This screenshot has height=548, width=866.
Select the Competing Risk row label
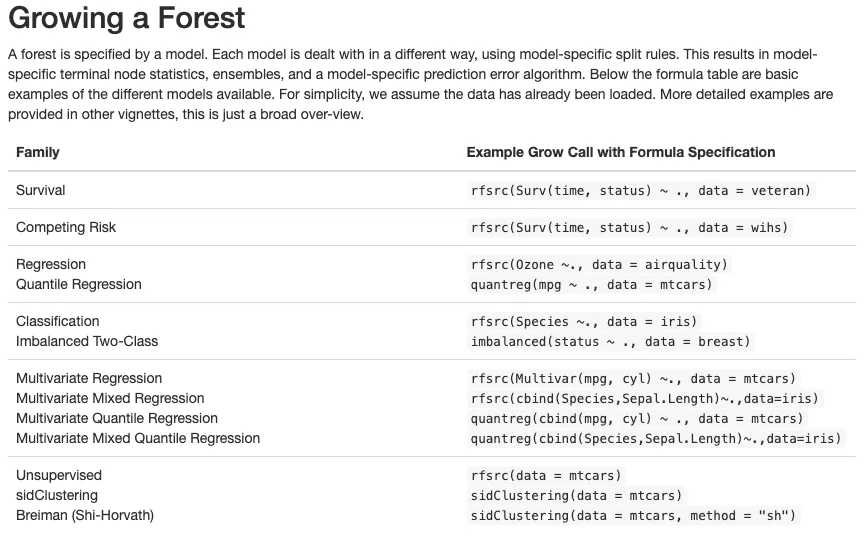[66, 227]
